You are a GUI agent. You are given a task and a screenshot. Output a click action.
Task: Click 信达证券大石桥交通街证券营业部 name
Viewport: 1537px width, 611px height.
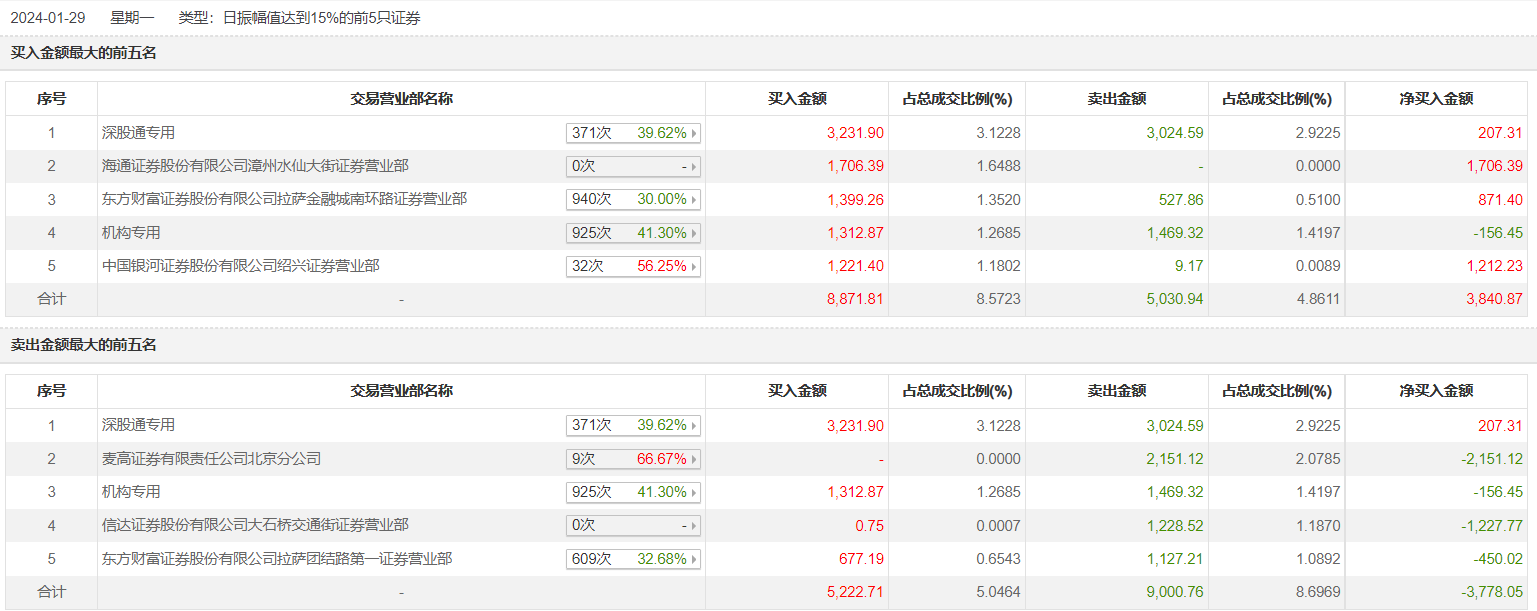[255, 525]
